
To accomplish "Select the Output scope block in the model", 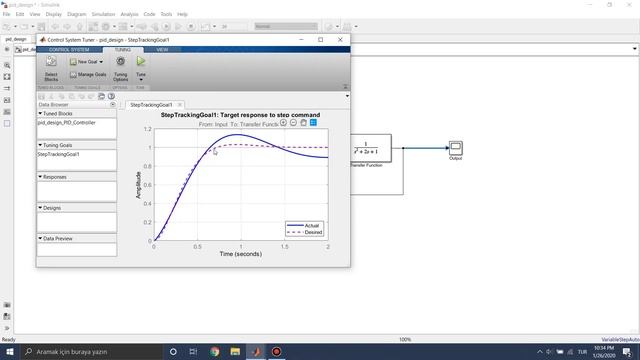I will pyautogui.click(x=456, y=148).
